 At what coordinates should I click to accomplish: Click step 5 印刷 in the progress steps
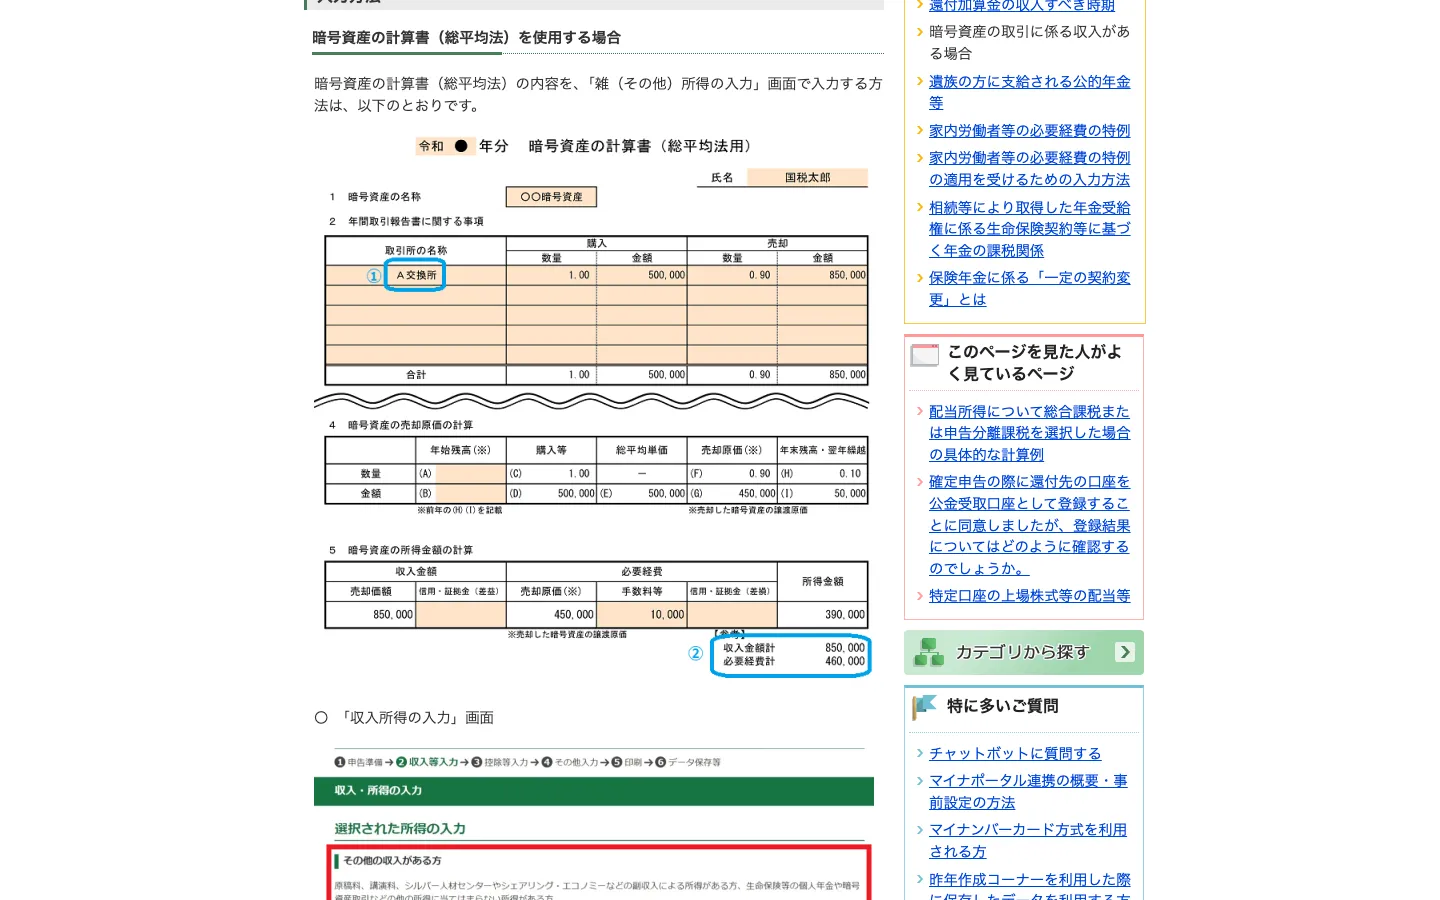pyautogui.click(x=627, y=762)
